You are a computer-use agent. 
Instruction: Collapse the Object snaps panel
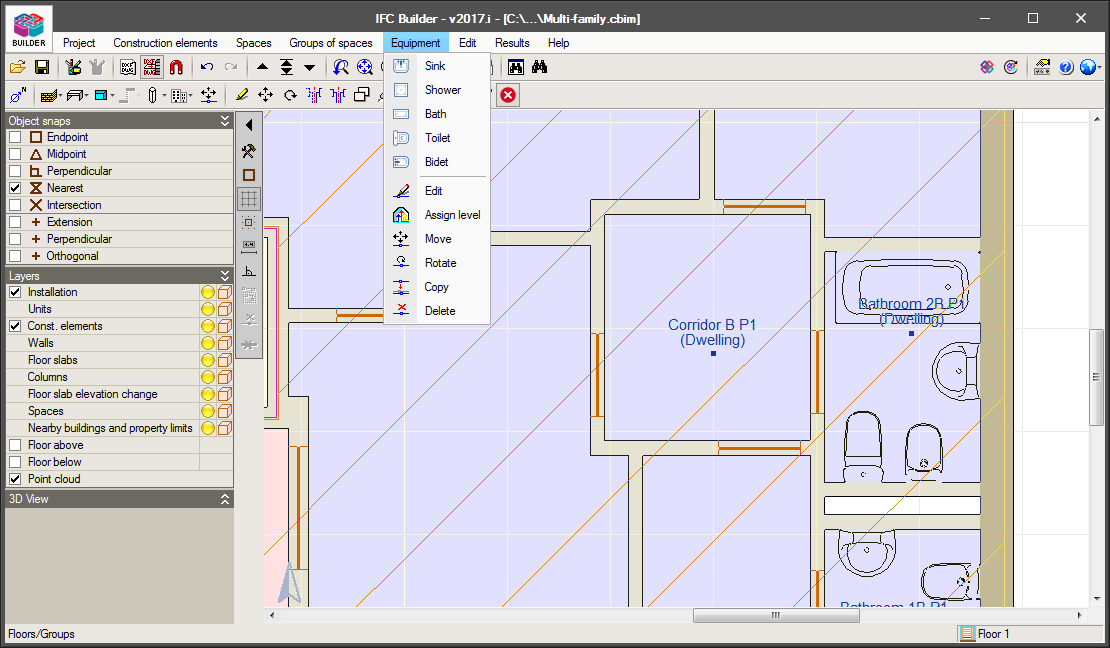pos(225,121)
